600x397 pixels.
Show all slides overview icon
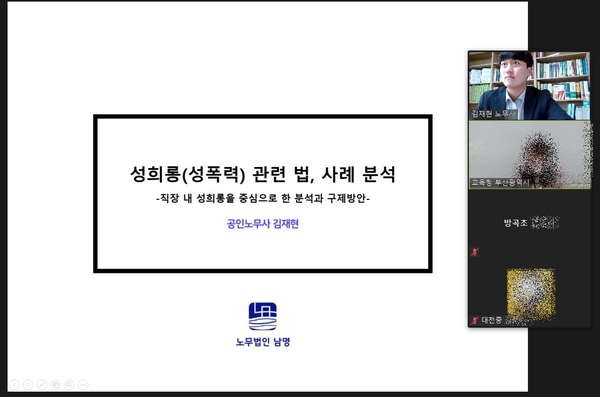click(55, 384)
